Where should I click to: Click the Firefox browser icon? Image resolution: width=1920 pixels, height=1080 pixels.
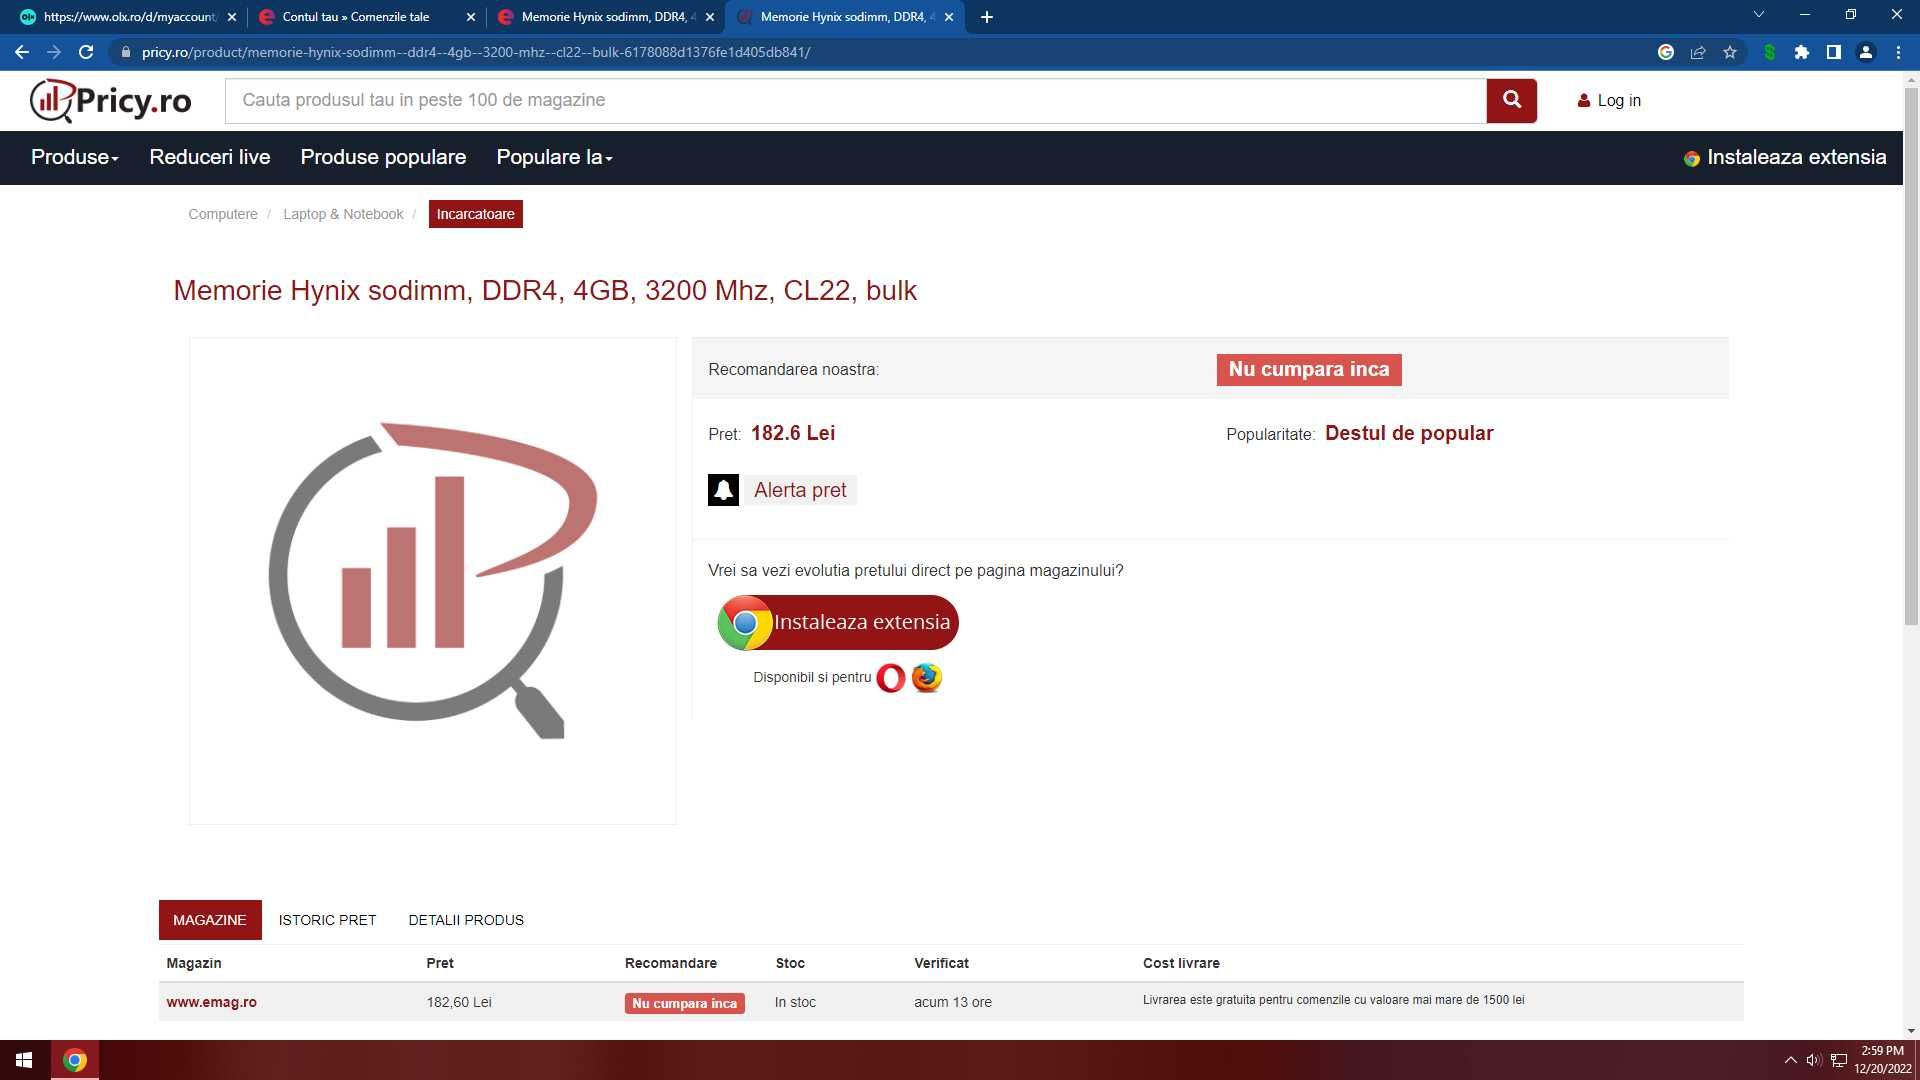point(927,678)
